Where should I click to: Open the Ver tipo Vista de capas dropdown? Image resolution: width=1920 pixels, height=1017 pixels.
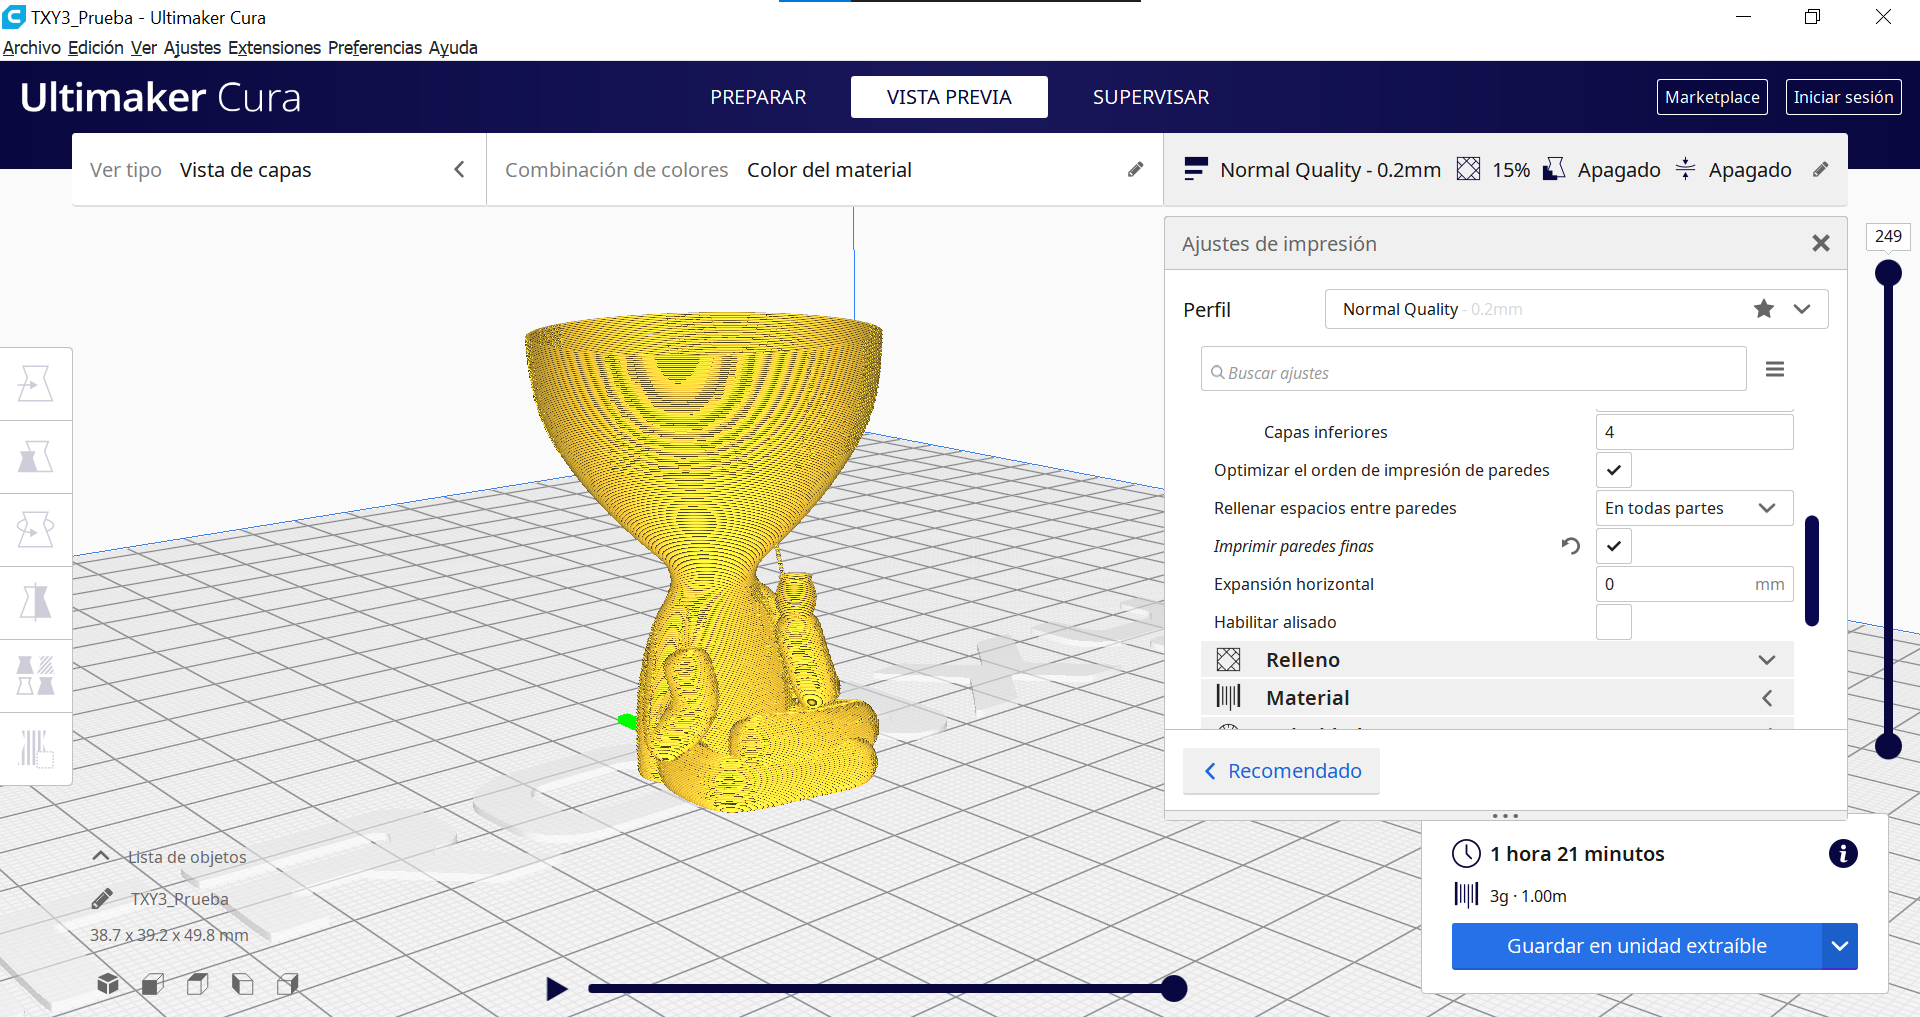pos(279,170)
